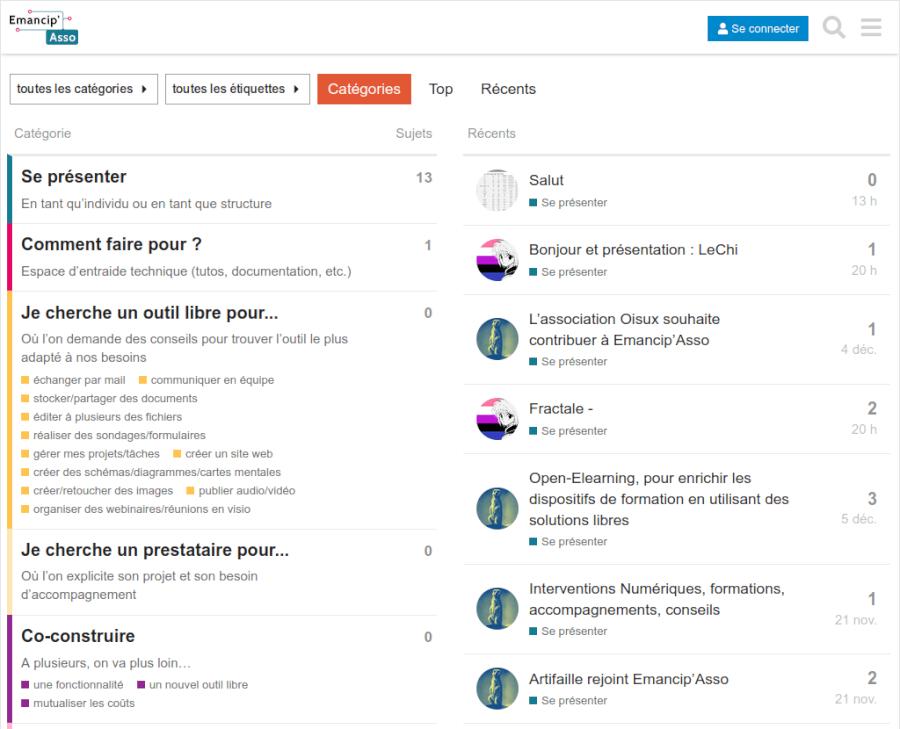Open 'créer un site web' subcategory

coord(223,453)
